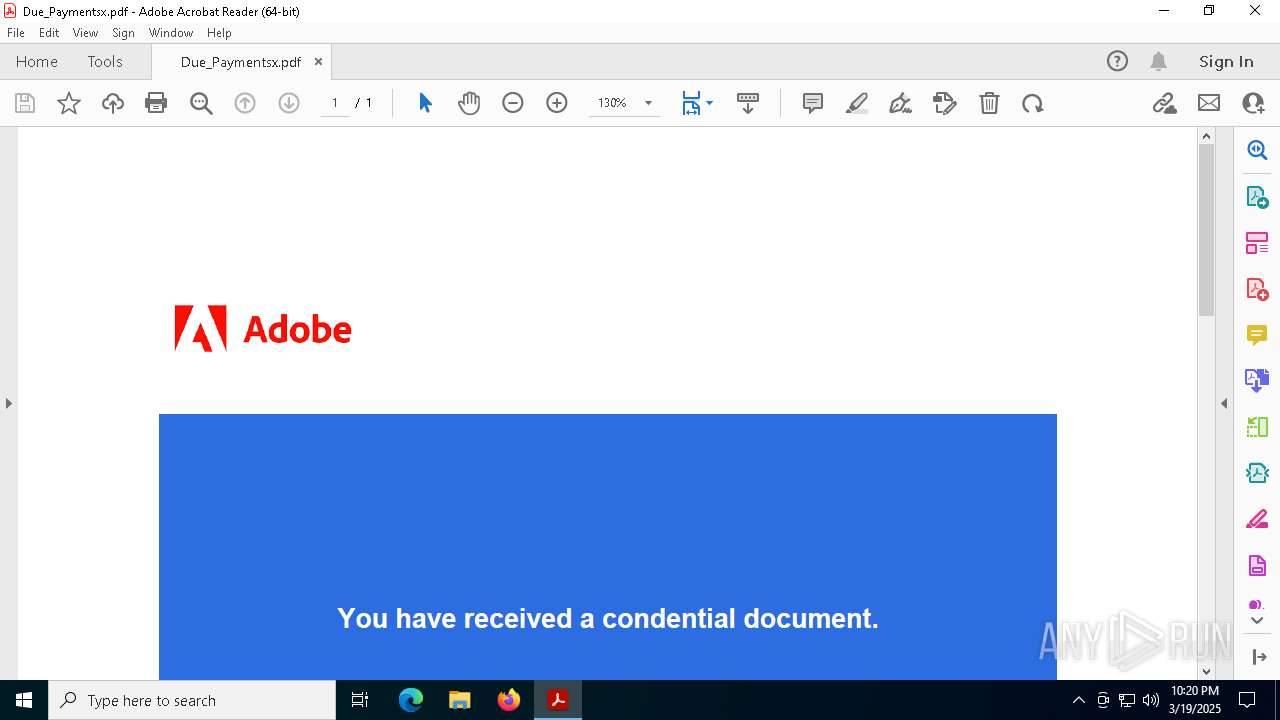The height and width of the screenshot is (720, 1280).
Task: Activate the Hand pan tool
Action: (x=469, y=103)
